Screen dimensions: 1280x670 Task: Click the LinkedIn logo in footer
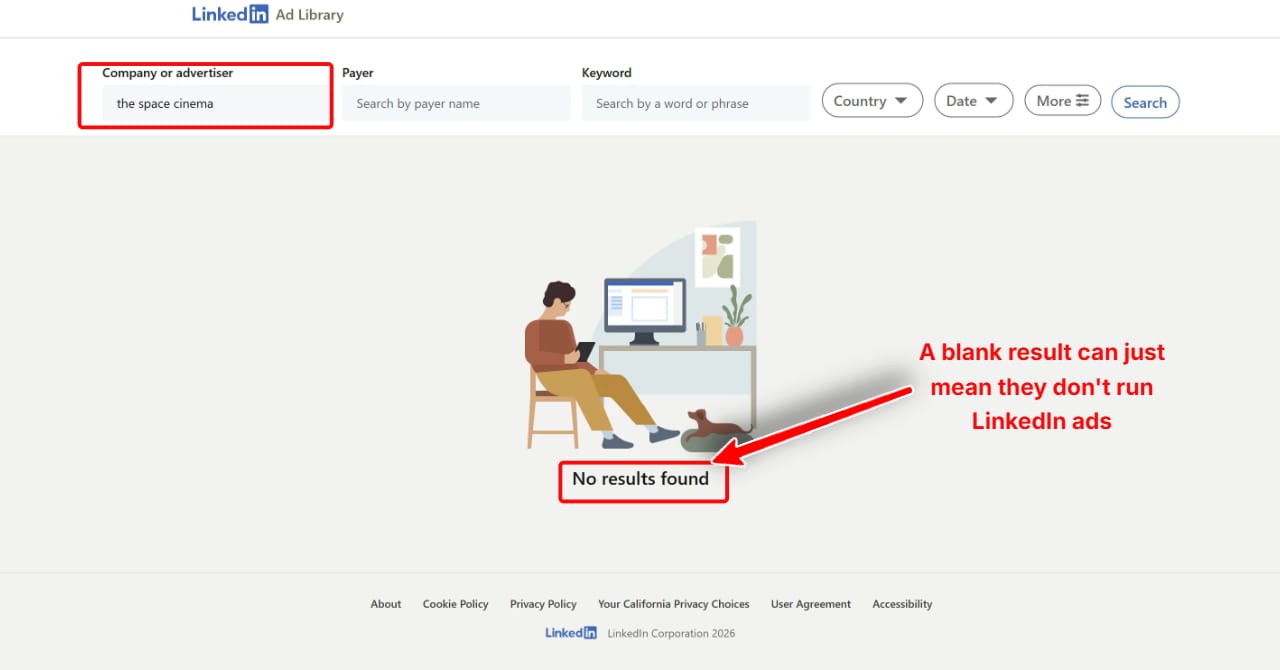coord(571,633)
